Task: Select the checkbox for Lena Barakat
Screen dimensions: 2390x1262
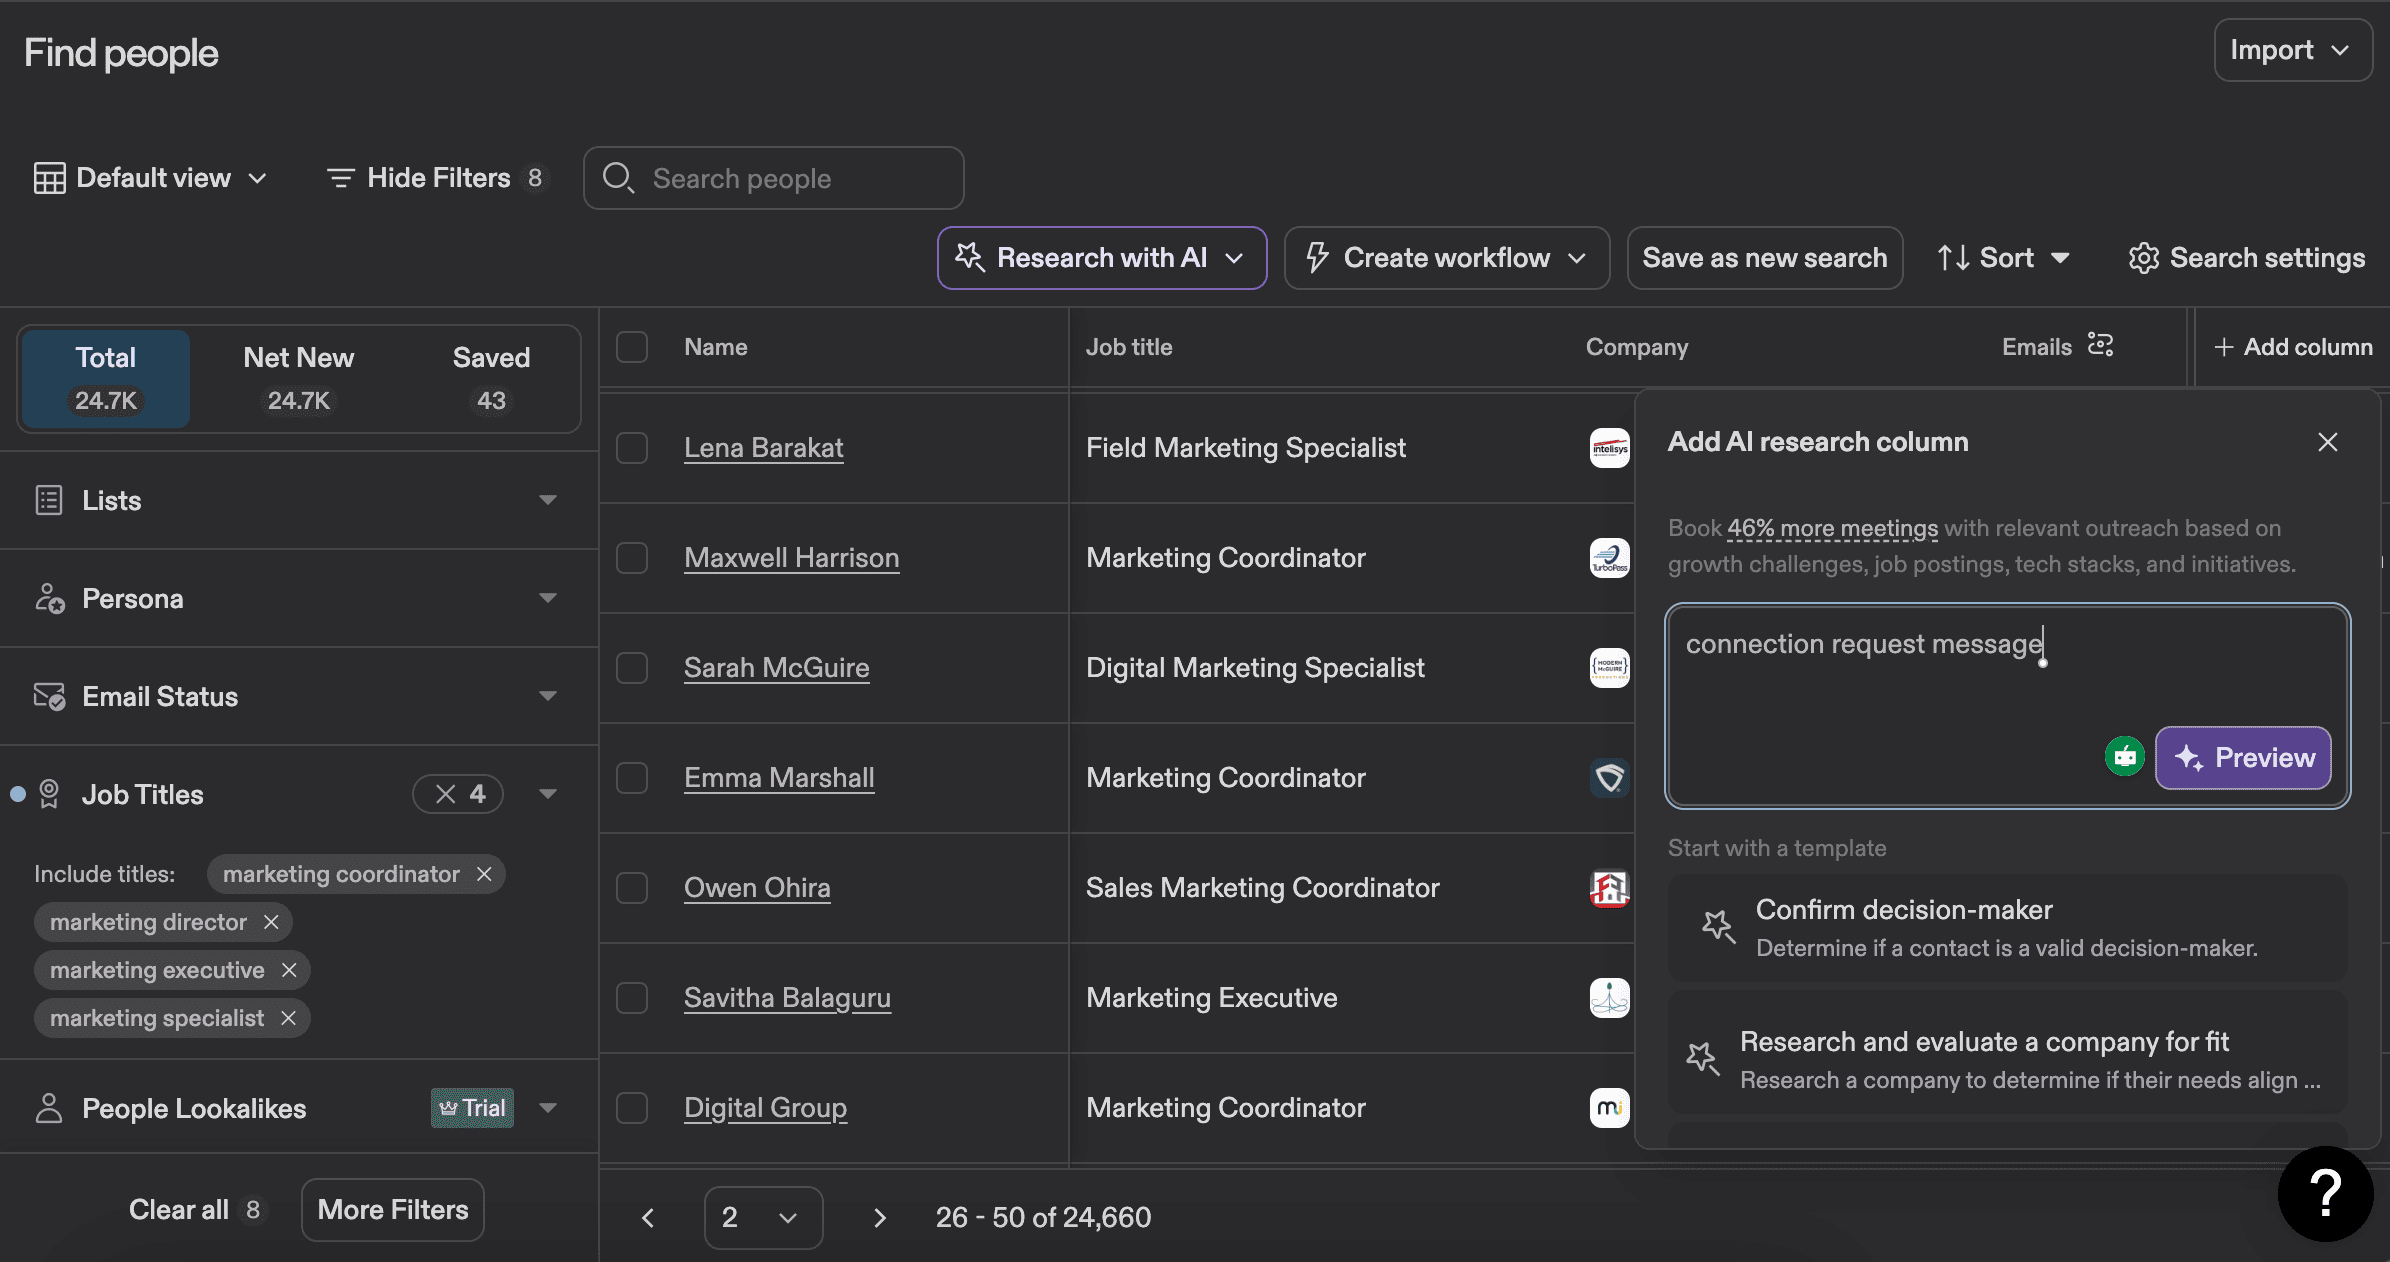Action: click(632, 448)
